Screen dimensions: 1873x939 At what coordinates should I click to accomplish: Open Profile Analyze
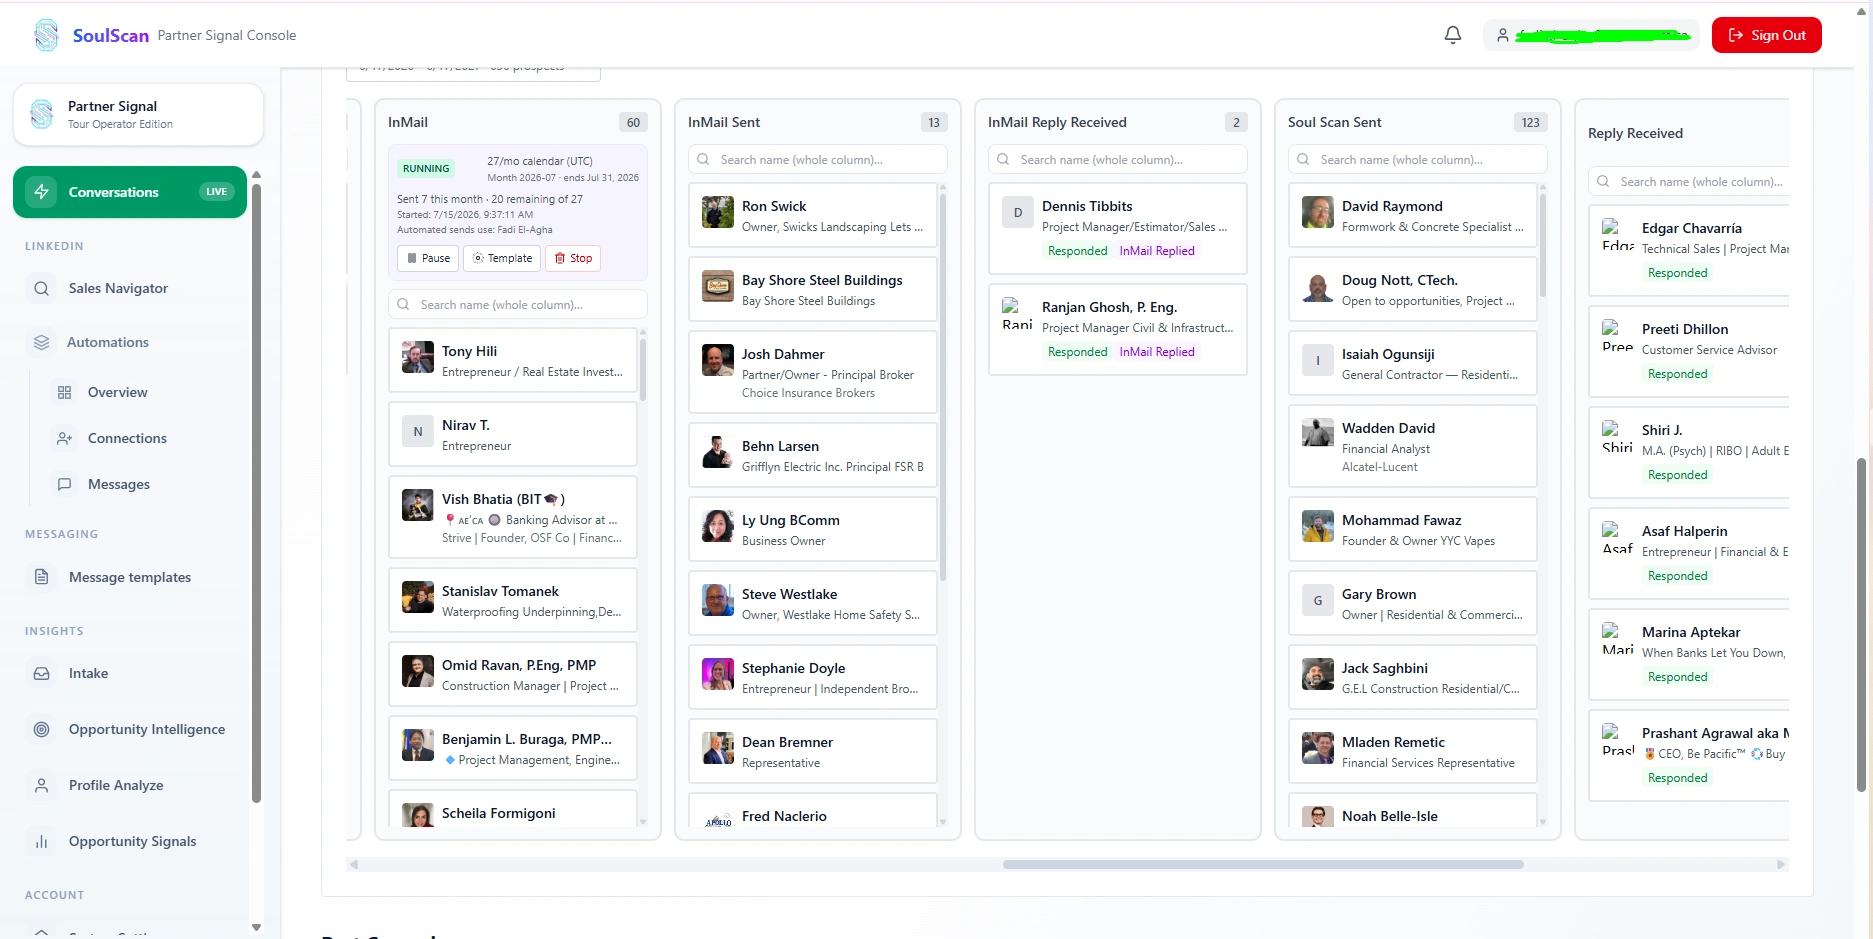point(116,785)
